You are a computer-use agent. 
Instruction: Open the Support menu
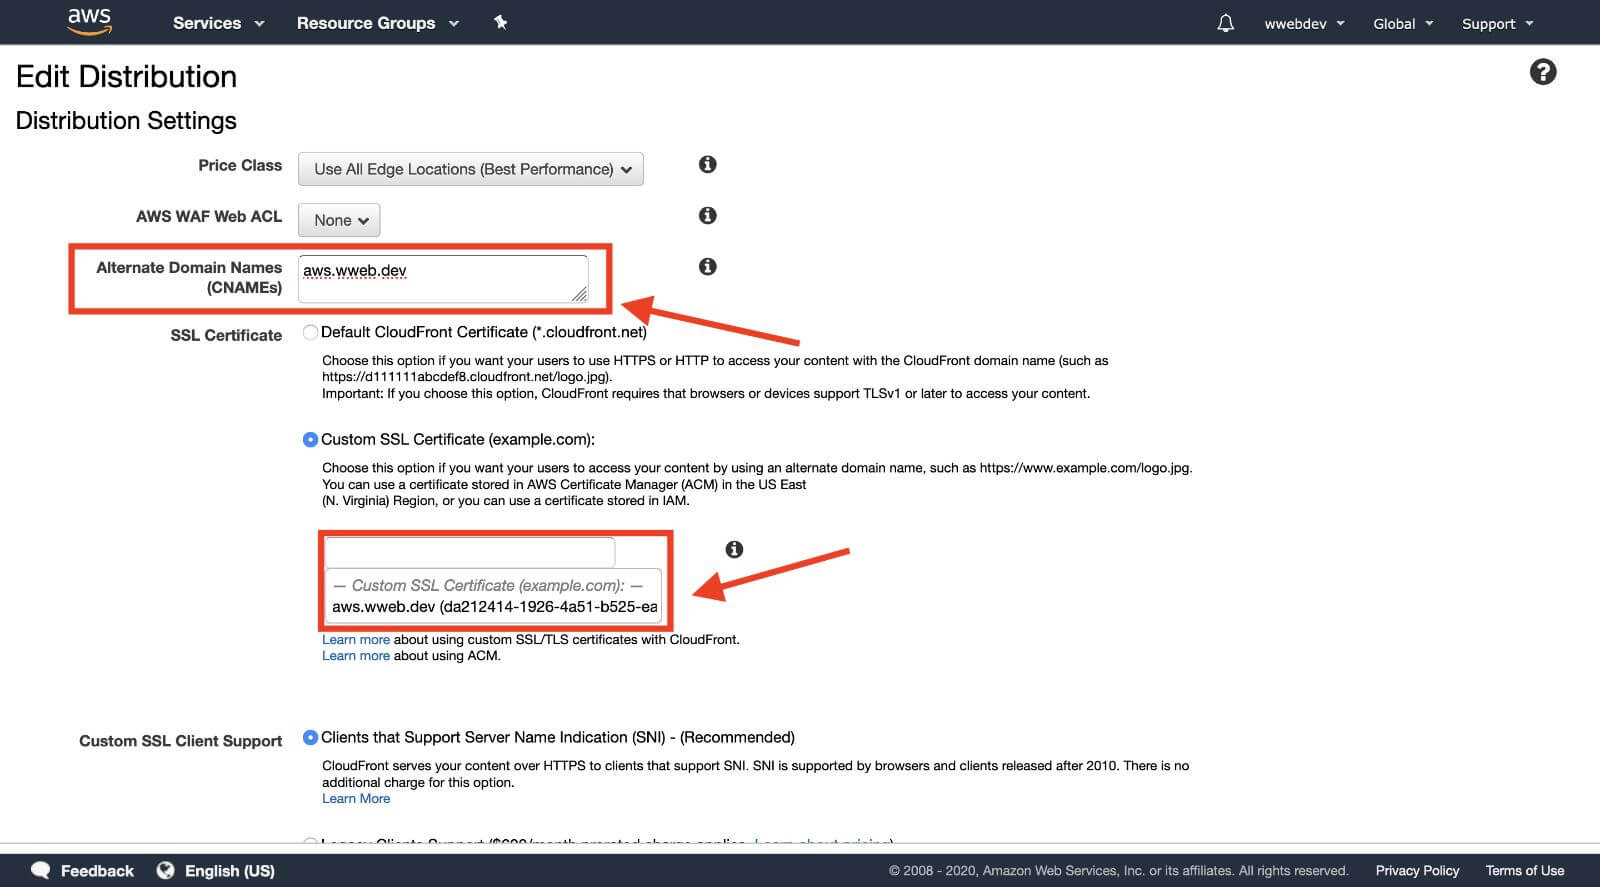(1497, 24)
